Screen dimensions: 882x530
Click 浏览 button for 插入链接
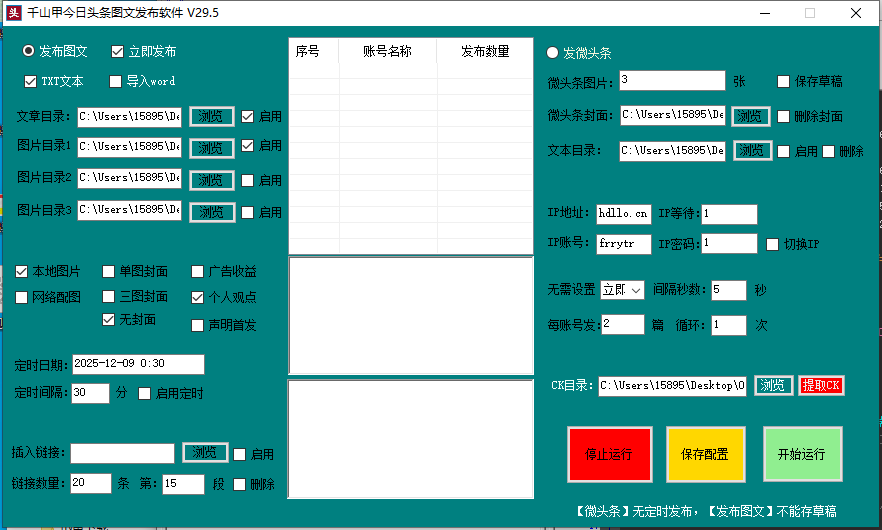pyautogui.click(x=205, y=452)
